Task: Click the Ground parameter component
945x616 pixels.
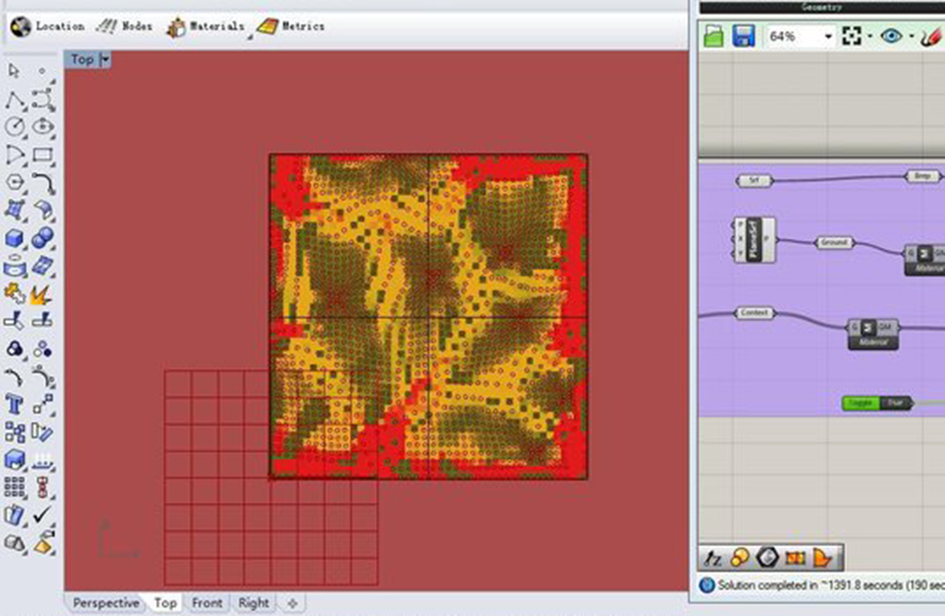Action: (833, 243)
